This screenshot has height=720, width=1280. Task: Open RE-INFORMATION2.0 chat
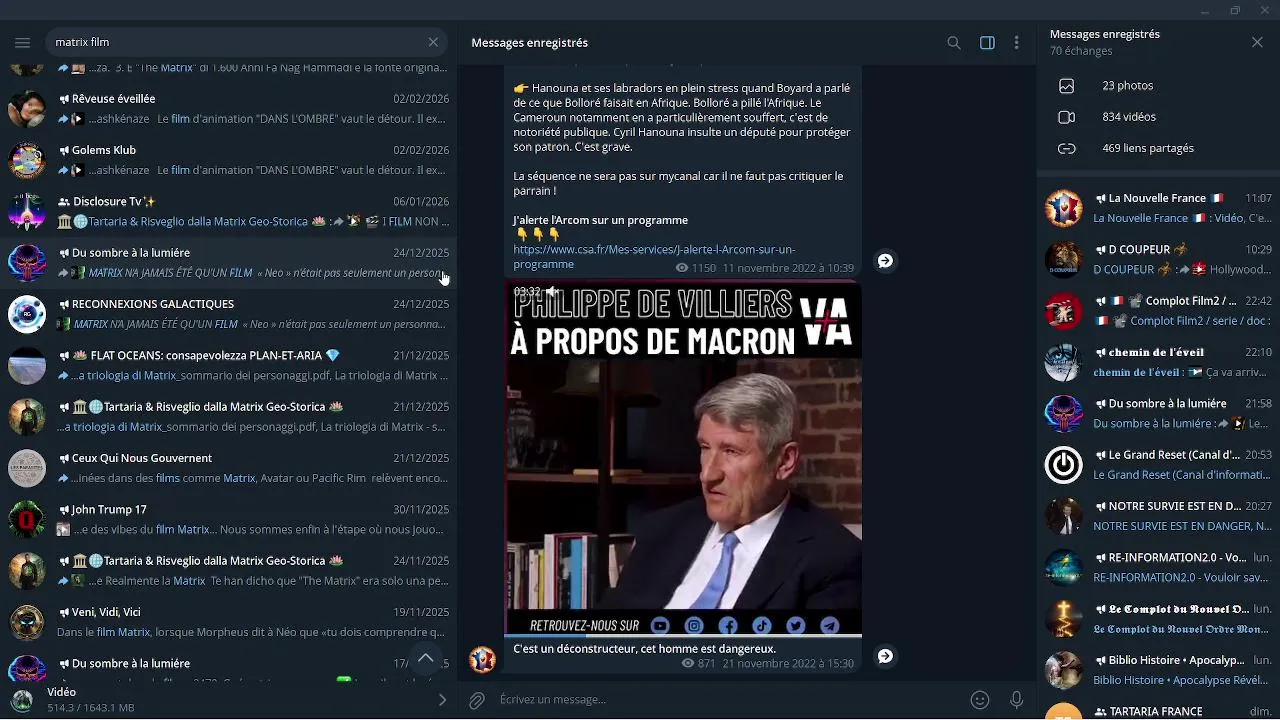coord(1158,567)
